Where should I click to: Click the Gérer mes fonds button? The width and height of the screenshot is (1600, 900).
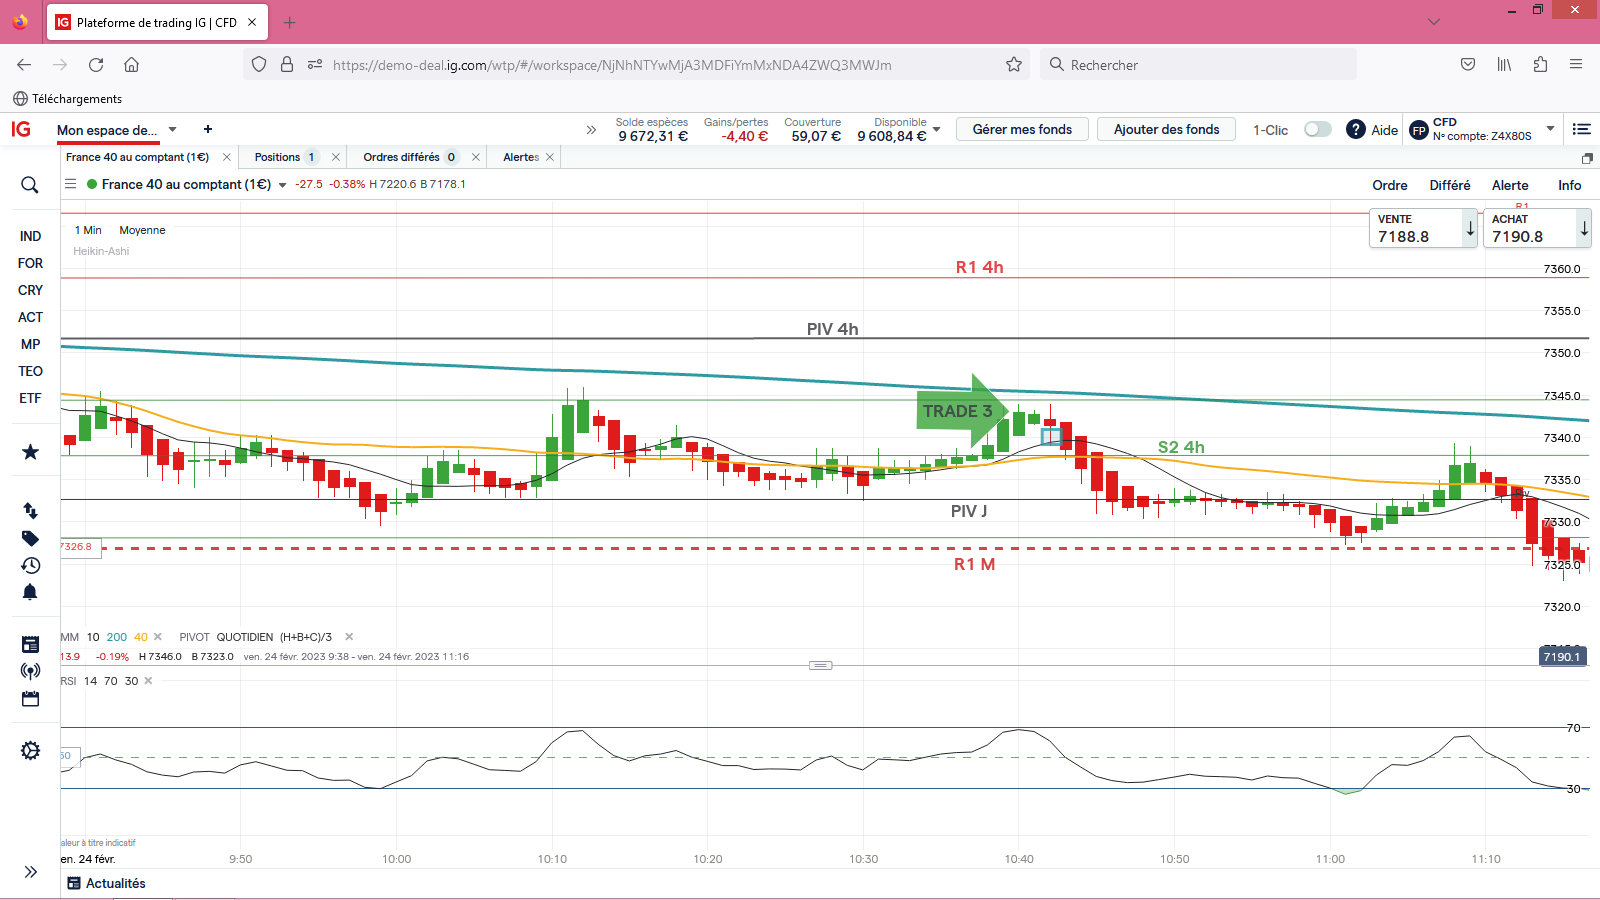(x=1021, y=129)
